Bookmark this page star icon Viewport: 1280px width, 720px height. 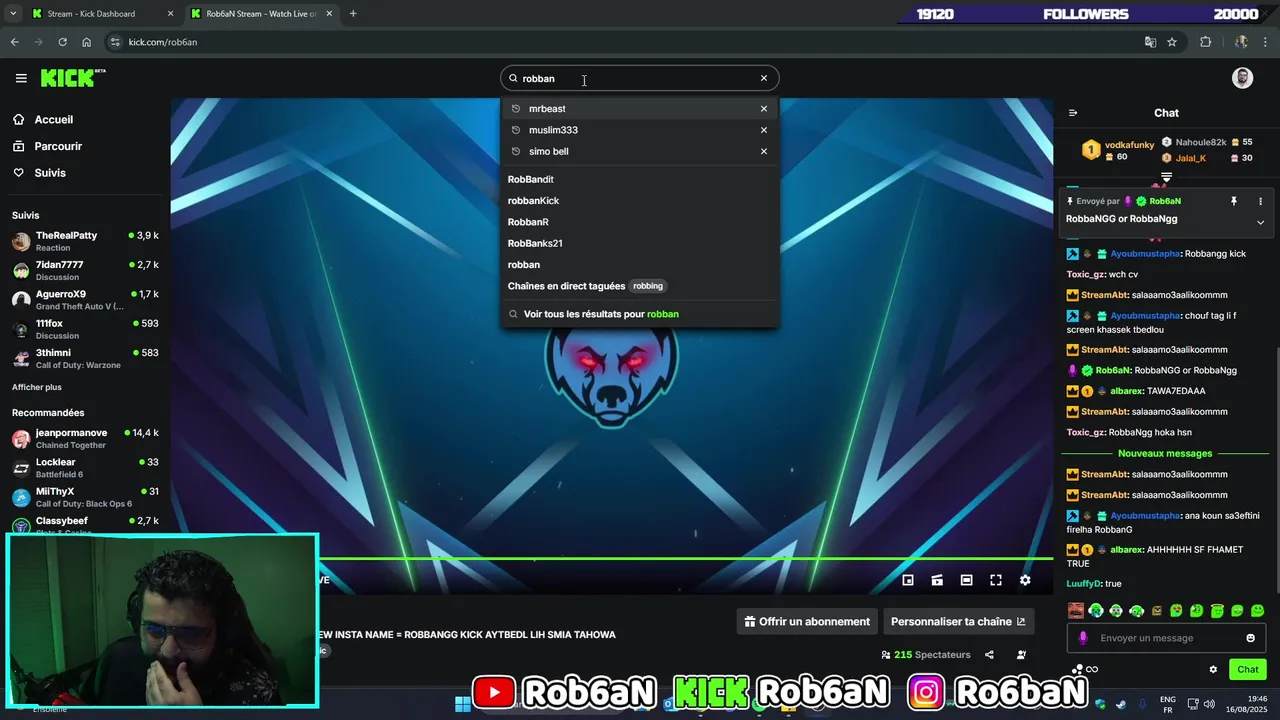pos(1172,42)
